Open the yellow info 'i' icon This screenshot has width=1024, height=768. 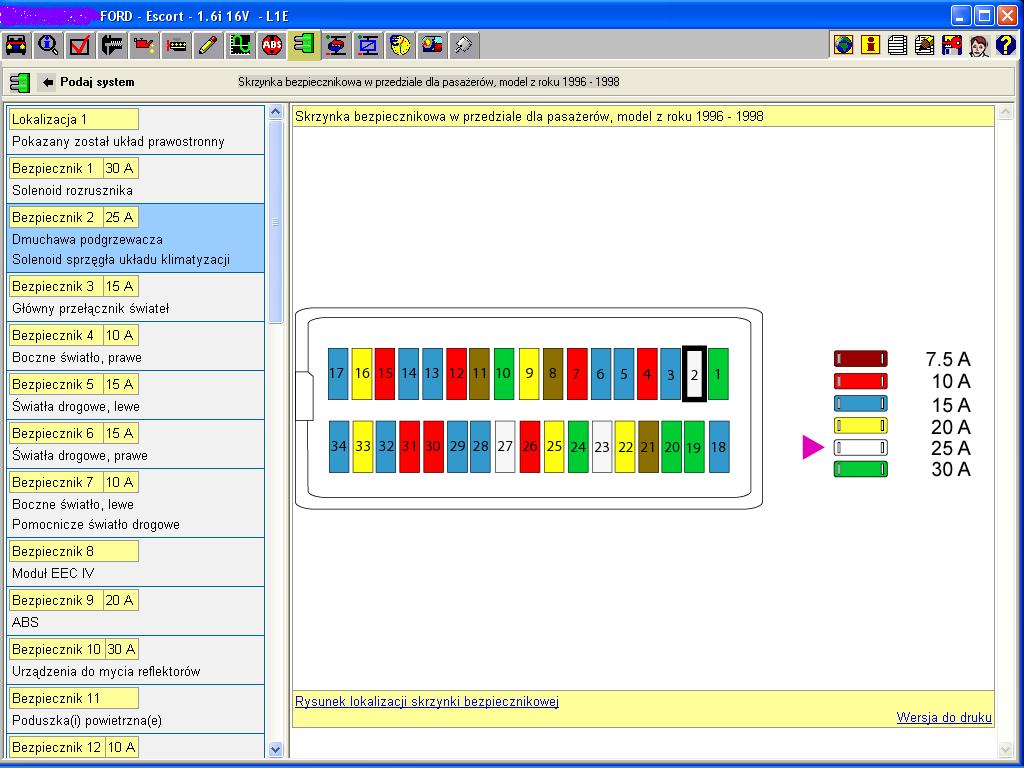871,45
